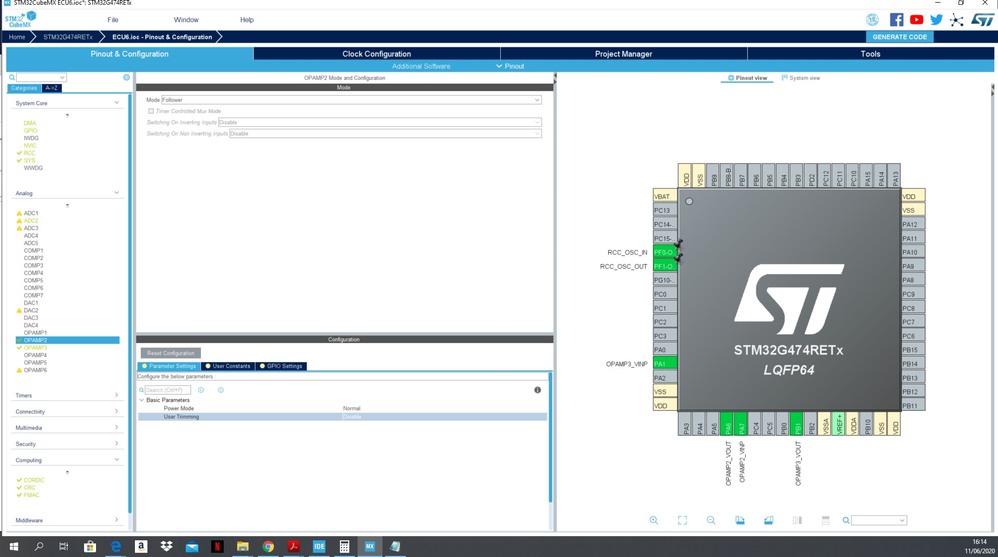The image size is (998, 557).
Task: Click Reset Configuration button
Action: (171, 353)
